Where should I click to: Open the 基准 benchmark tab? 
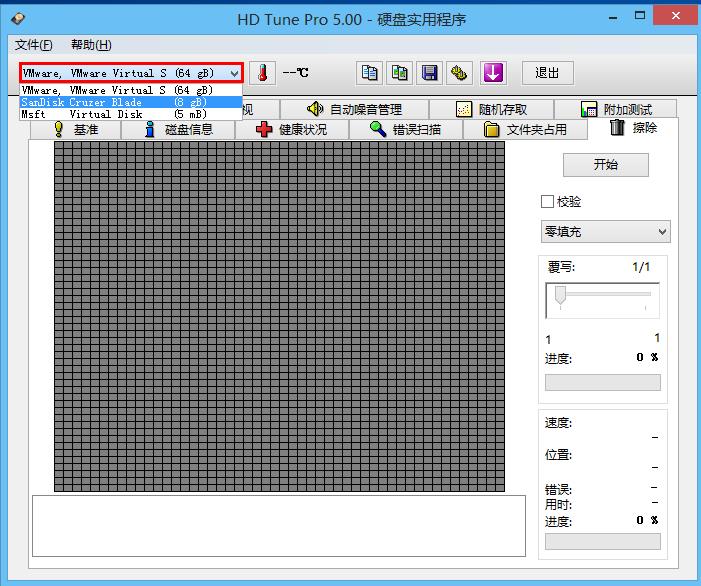pyautogui.click(x=76, y=130)
